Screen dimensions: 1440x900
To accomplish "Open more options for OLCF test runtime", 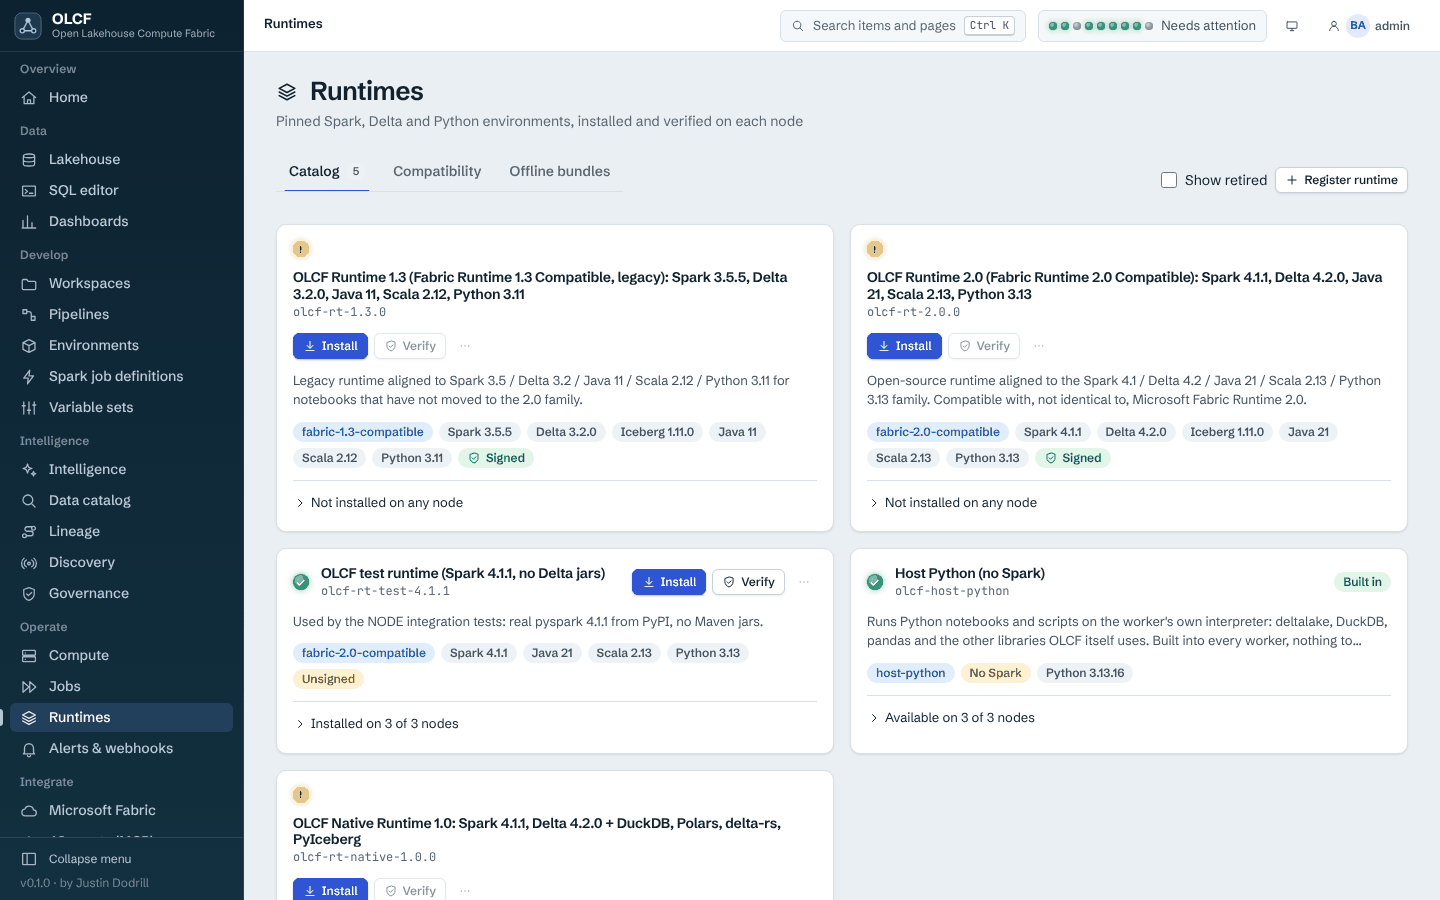I will 804,582.
